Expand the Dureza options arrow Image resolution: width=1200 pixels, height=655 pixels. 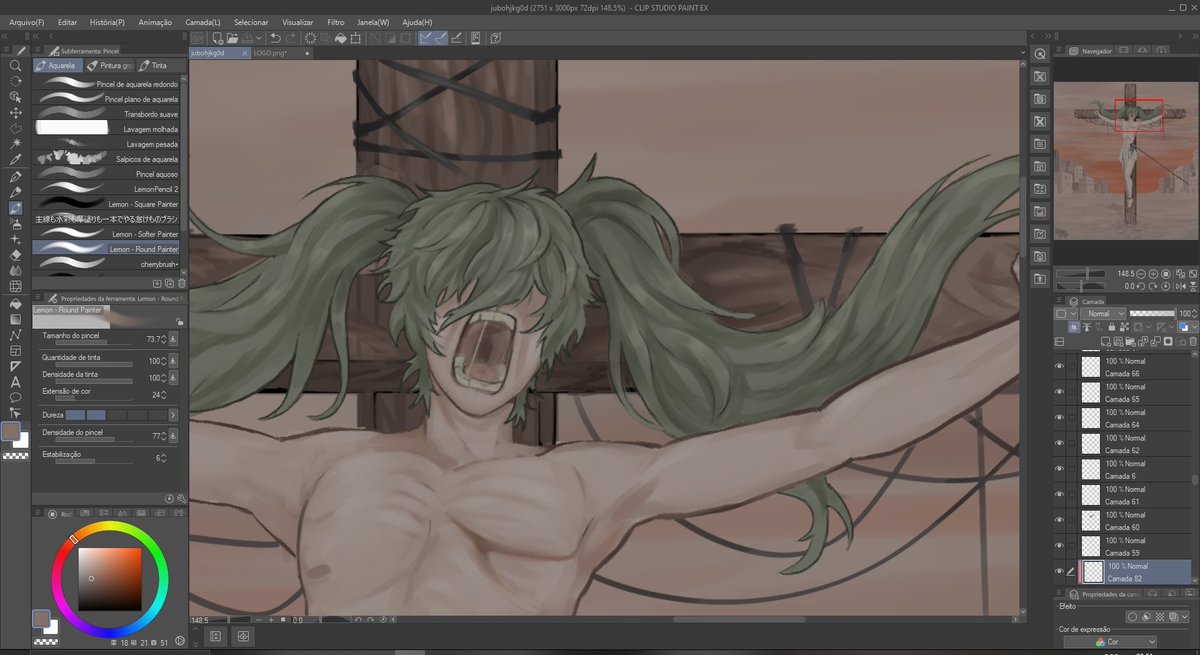pos(173,414)
